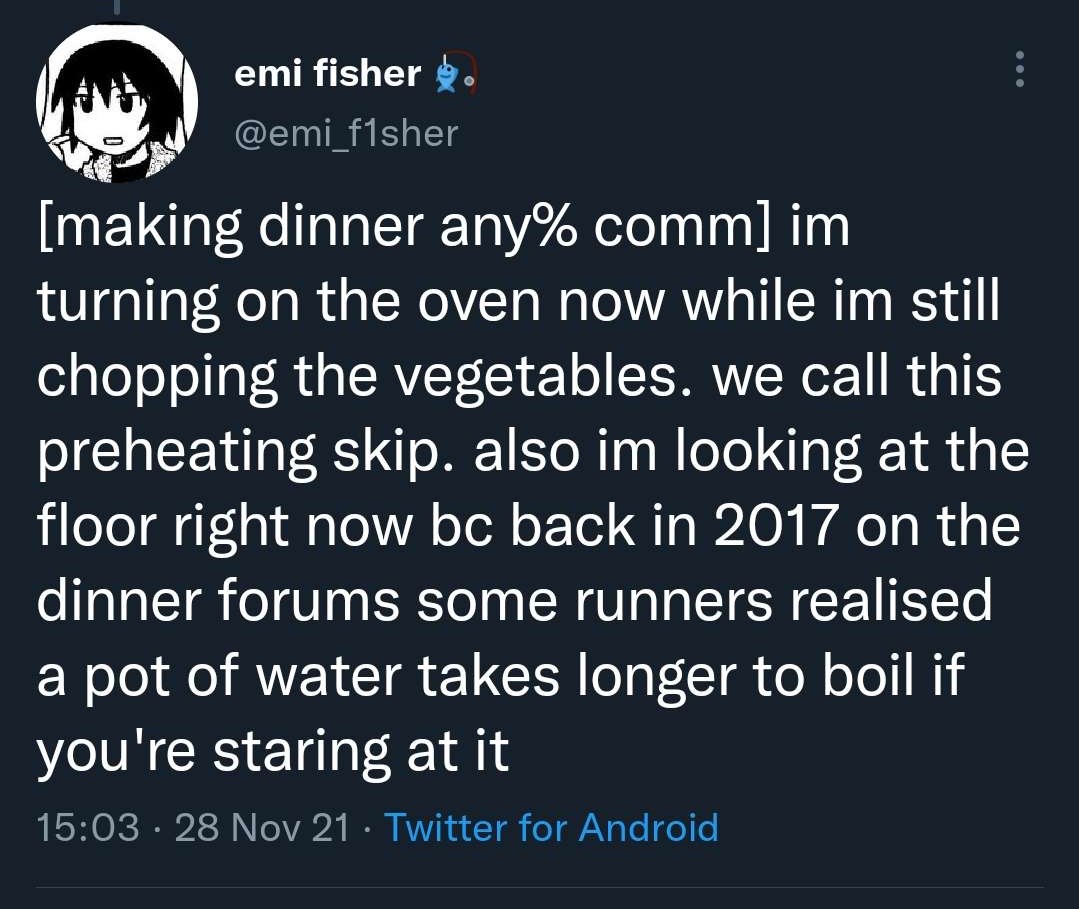Open the "Twitter for Android" source link
This screenshot has width=1079, height=909.
coord(551,828)
